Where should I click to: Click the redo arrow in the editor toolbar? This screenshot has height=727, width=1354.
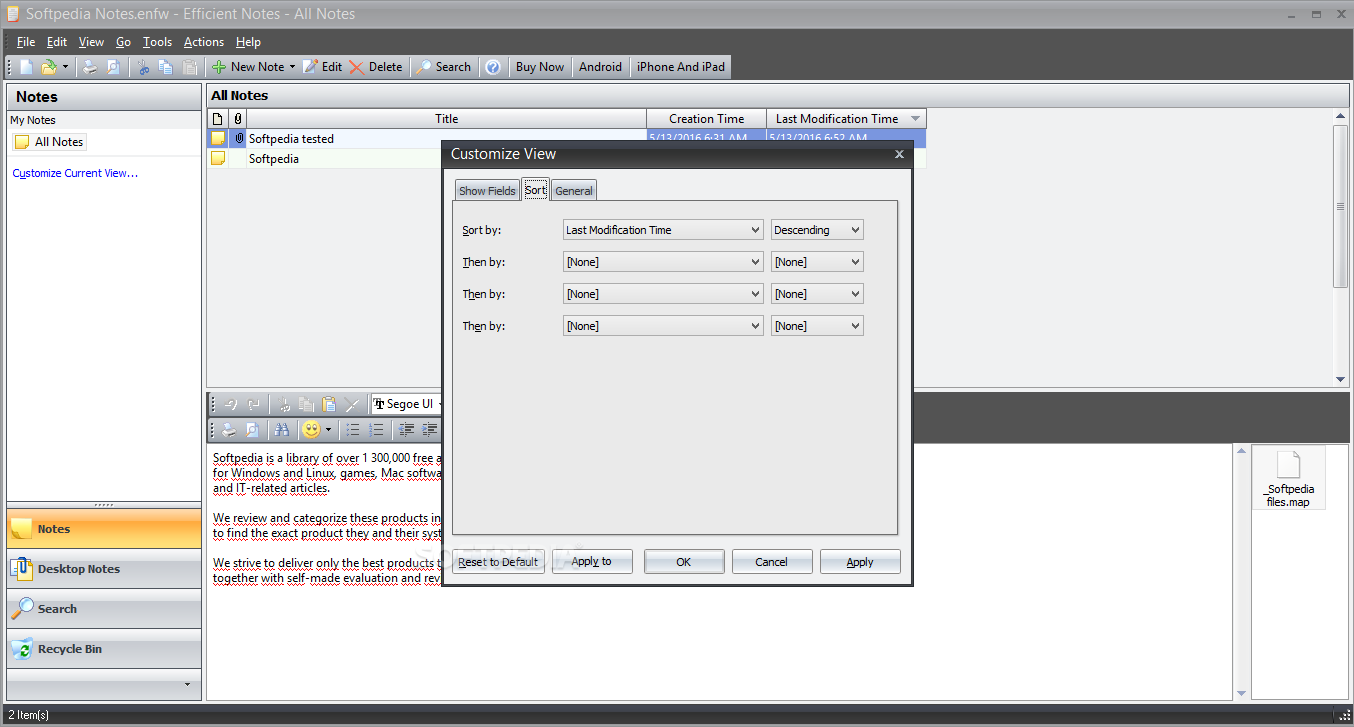[254, 404]
